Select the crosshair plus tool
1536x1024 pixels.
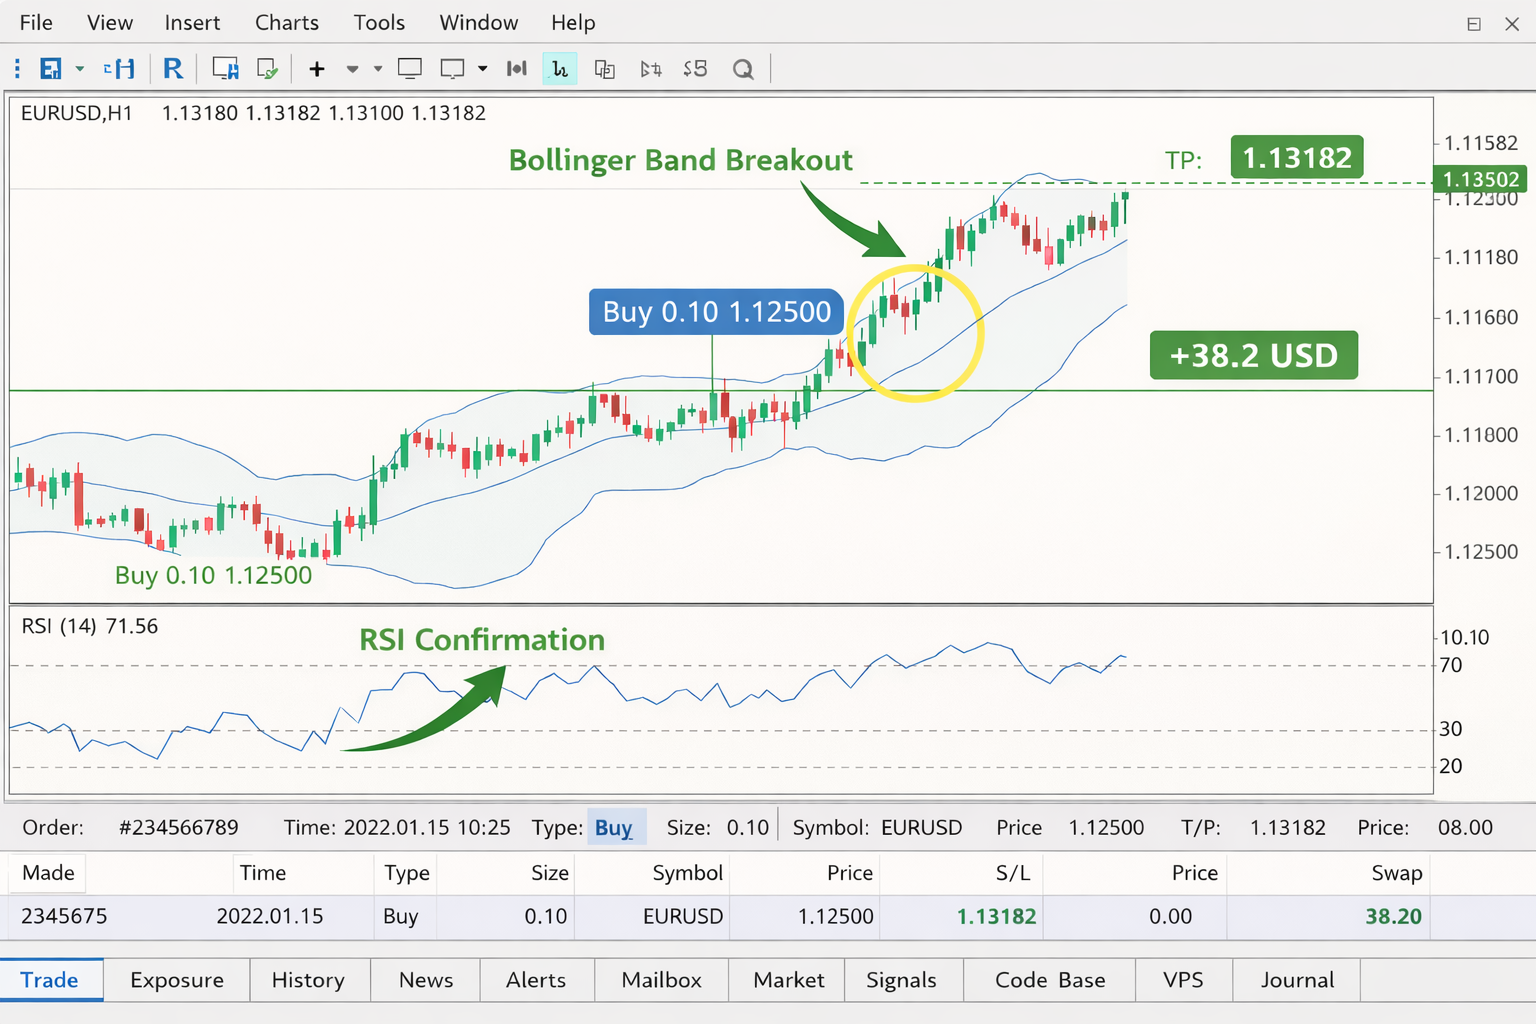[x=317, y=69]
